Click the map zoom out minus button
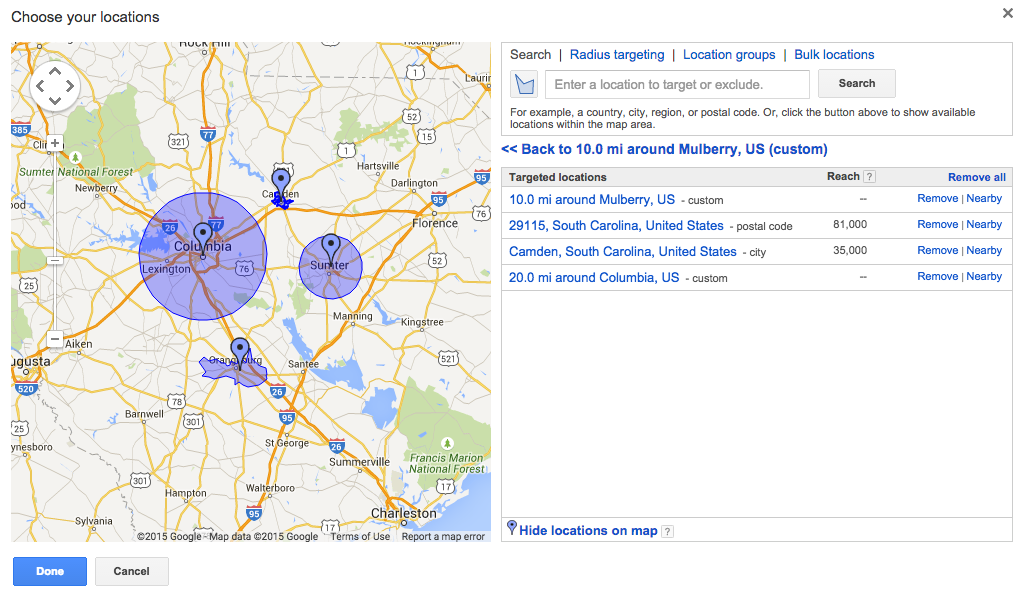The image size is (1030, 597). tap(55, 339)
